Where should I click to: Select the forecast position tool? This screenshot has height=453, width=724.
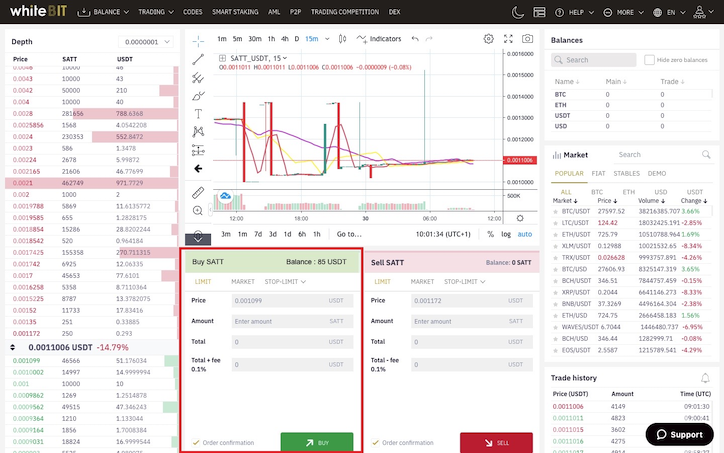[198, 150]
